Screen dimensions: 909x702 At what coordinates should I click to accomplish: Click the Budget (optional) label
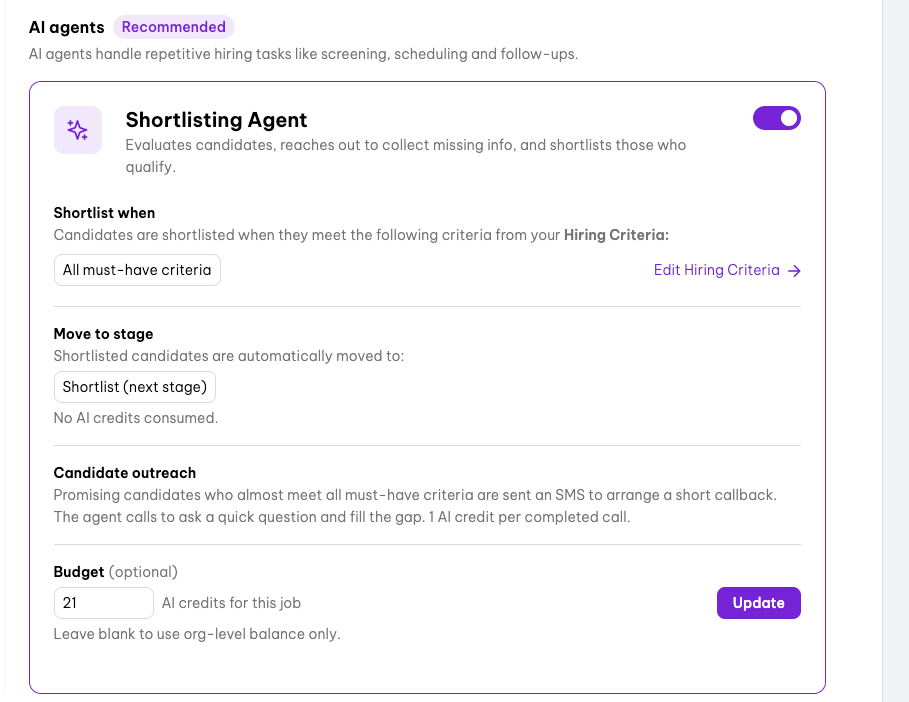pos(115,572)
